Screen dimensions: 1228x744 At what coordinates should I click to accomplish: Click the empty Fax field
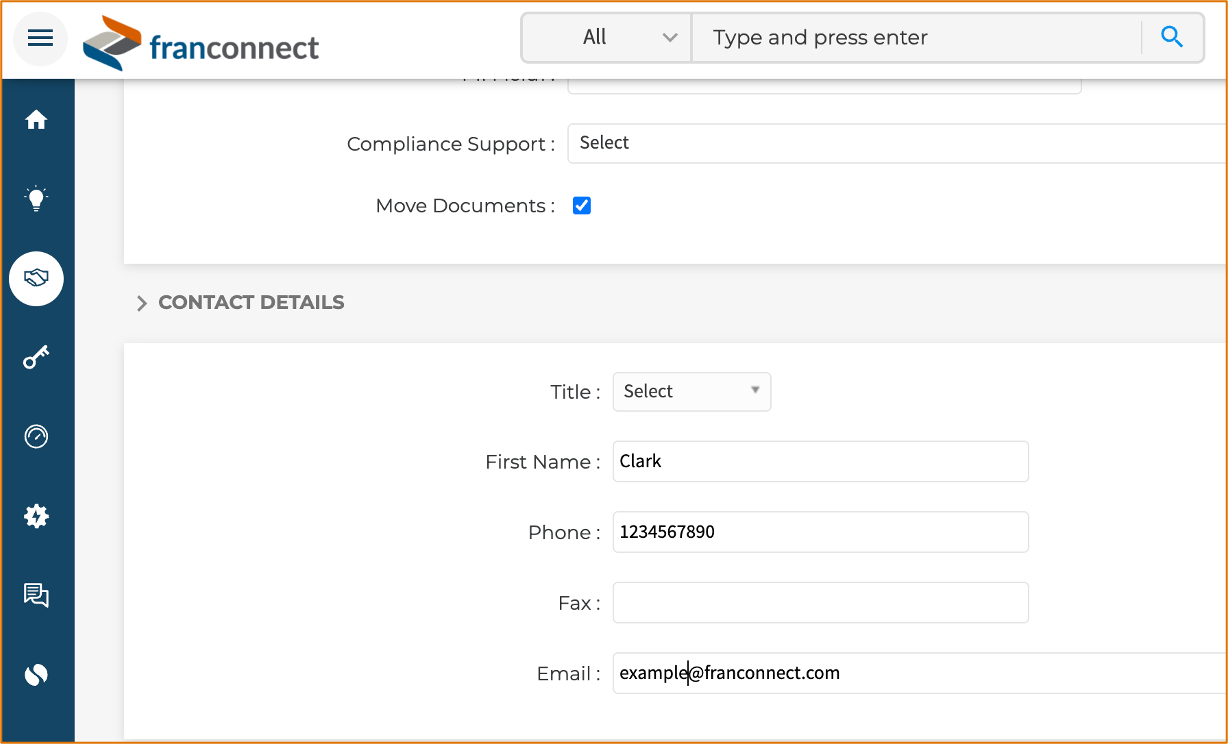pyautogui.click(x=821, y=603)
